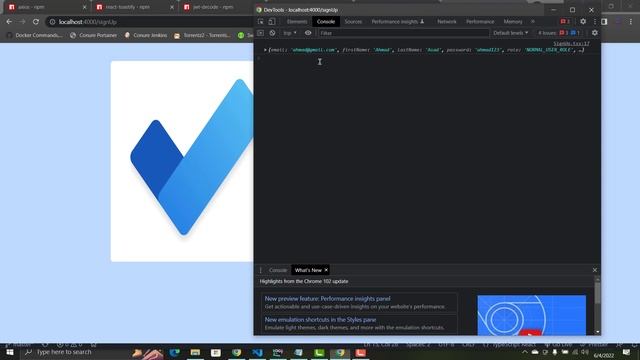Open the Sources tab
The image size is (640, 360).
tap(353, 22)
